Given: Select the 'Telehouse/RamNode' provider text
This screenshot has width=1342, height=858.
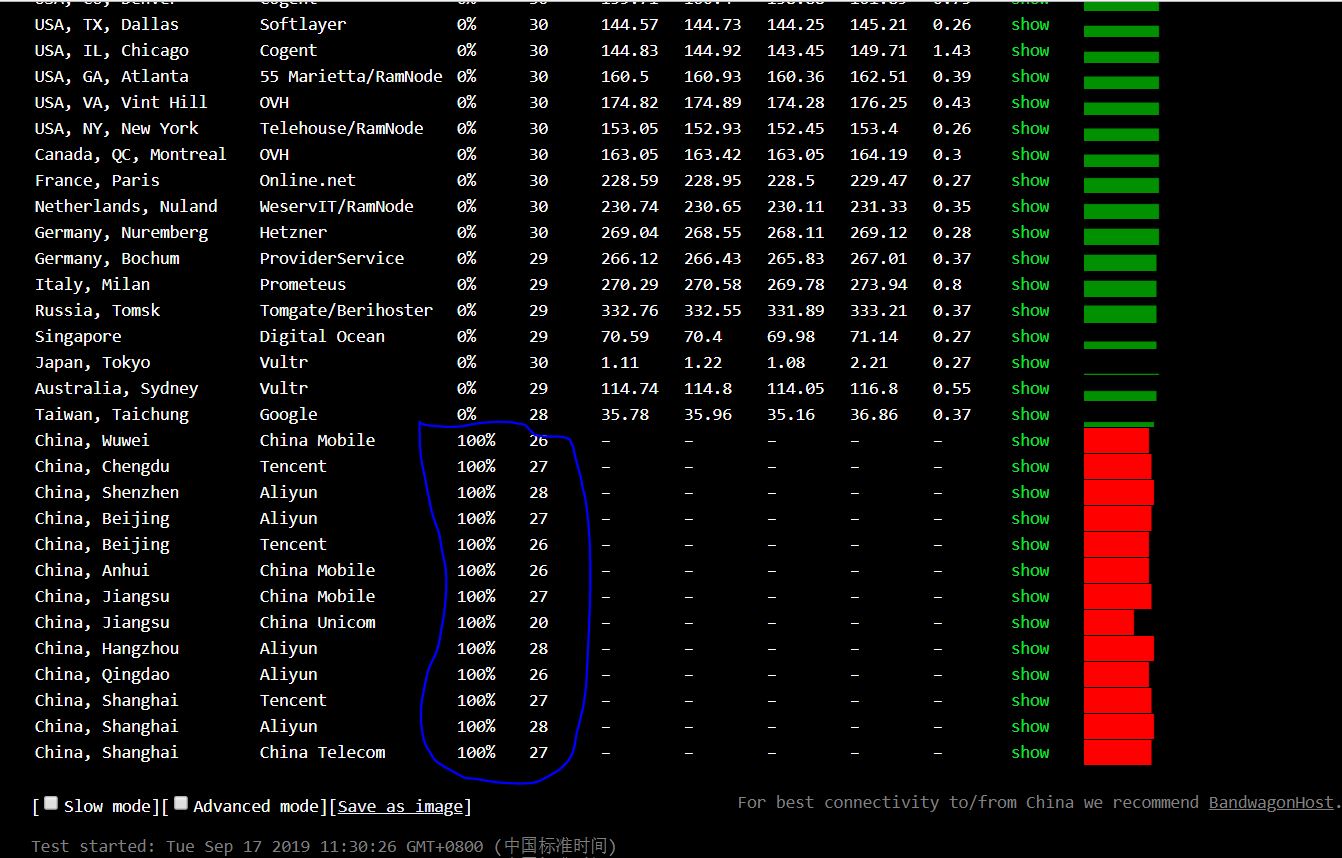Looking at the screenshot, I should (341, 128).
